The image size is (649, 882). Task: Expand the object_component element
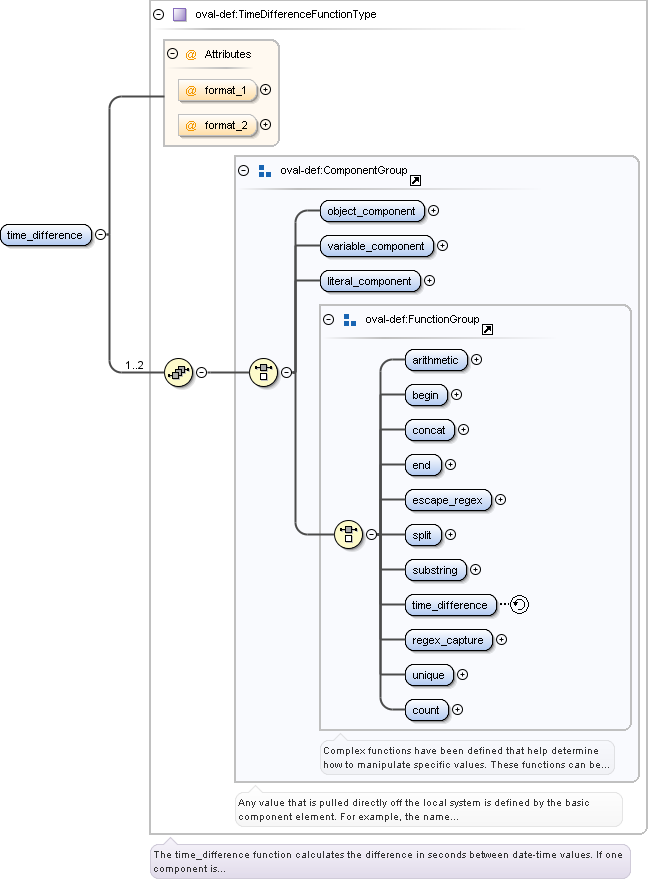pos(434,210)
